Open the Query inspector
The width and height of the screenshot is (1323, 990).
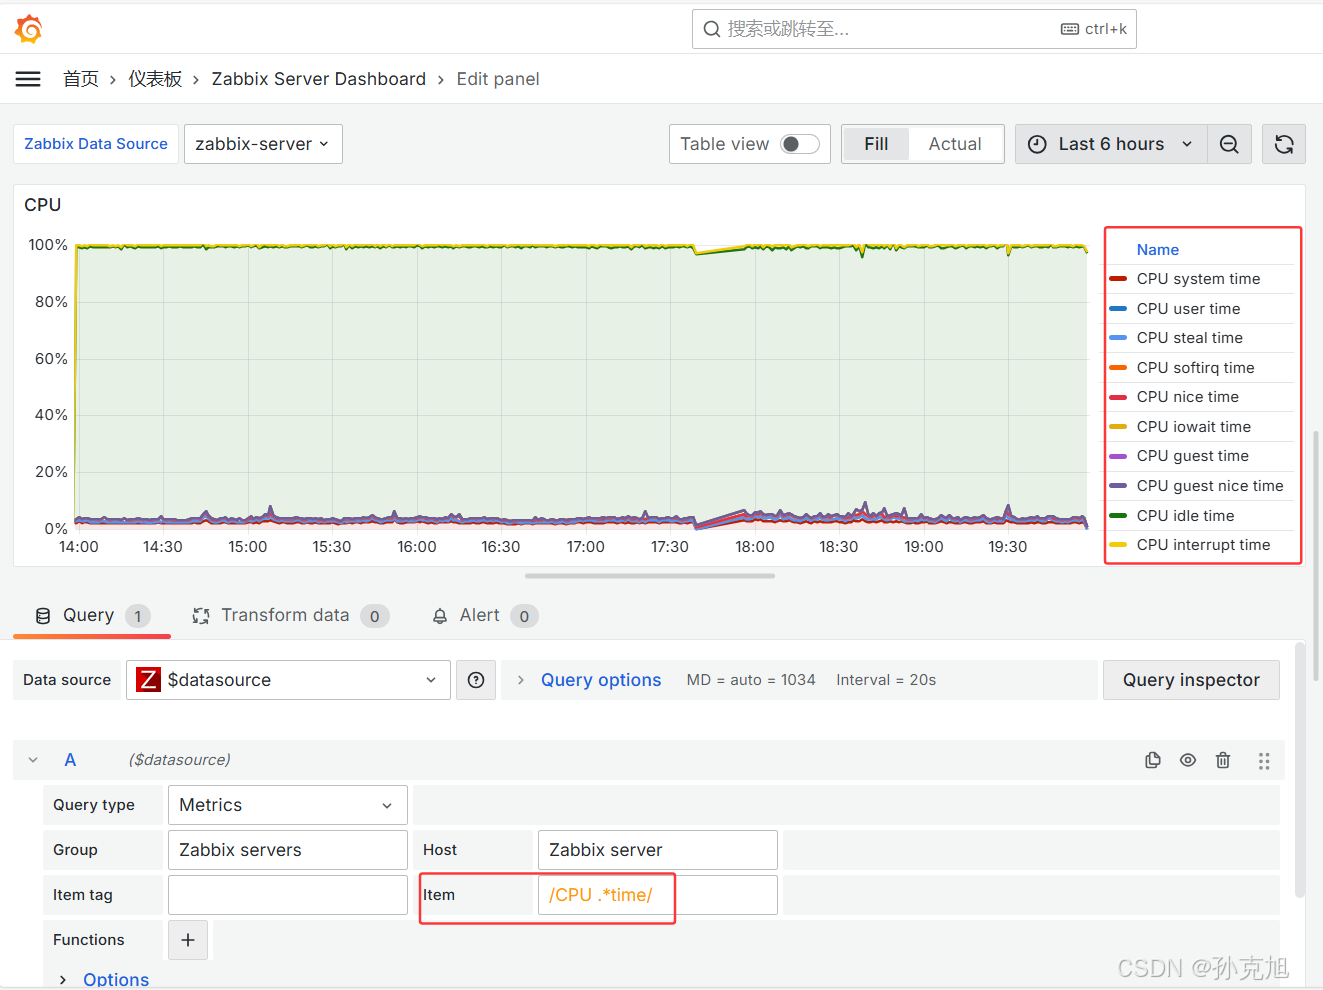point(1191,680)
